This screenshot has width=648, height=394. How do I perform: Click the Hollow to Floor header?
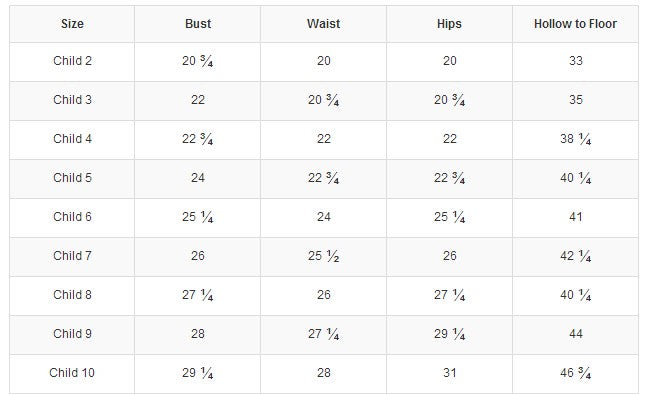[575, 24]
